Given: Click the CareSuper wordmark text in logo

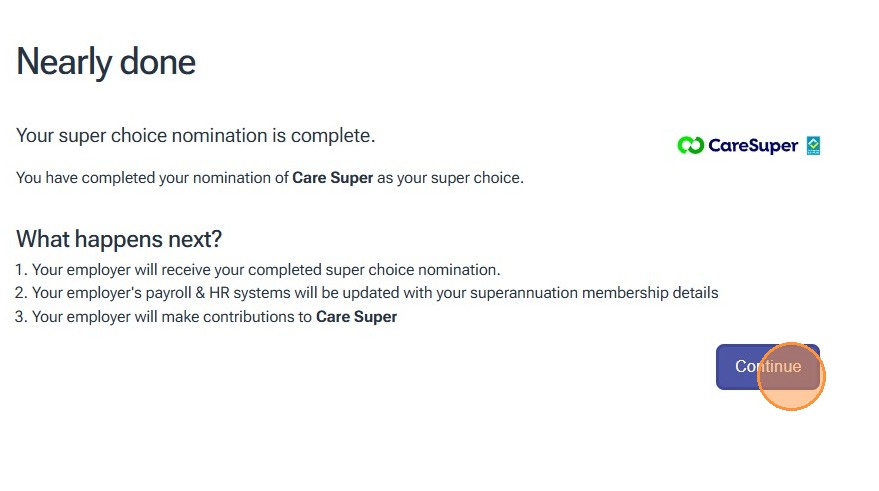Looking at the screenshot, I should 752,146.
